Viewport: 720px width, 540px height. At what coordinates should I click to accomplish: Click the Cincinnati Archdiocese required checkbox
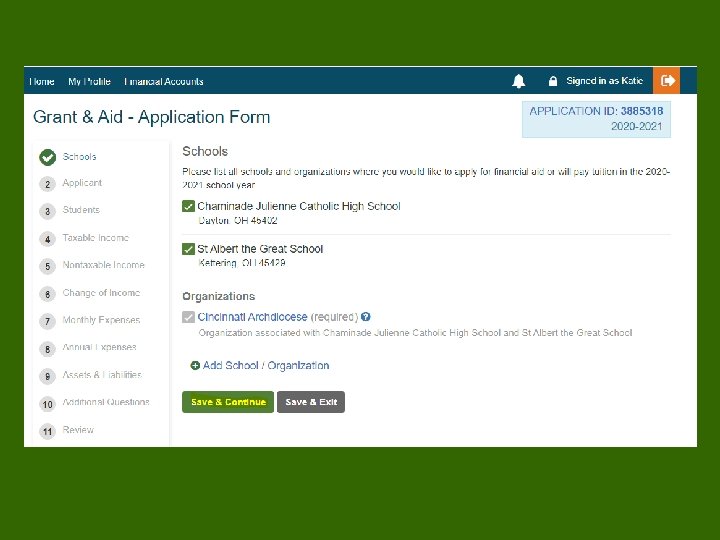tap(188, 317)
